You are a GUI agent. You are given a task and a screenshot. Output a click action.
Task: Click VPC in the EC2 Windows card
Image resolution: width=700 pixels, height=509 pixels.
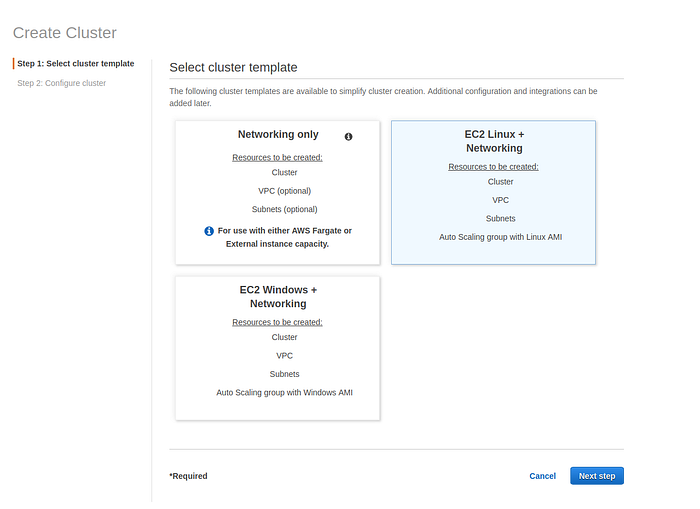point(284,356)
